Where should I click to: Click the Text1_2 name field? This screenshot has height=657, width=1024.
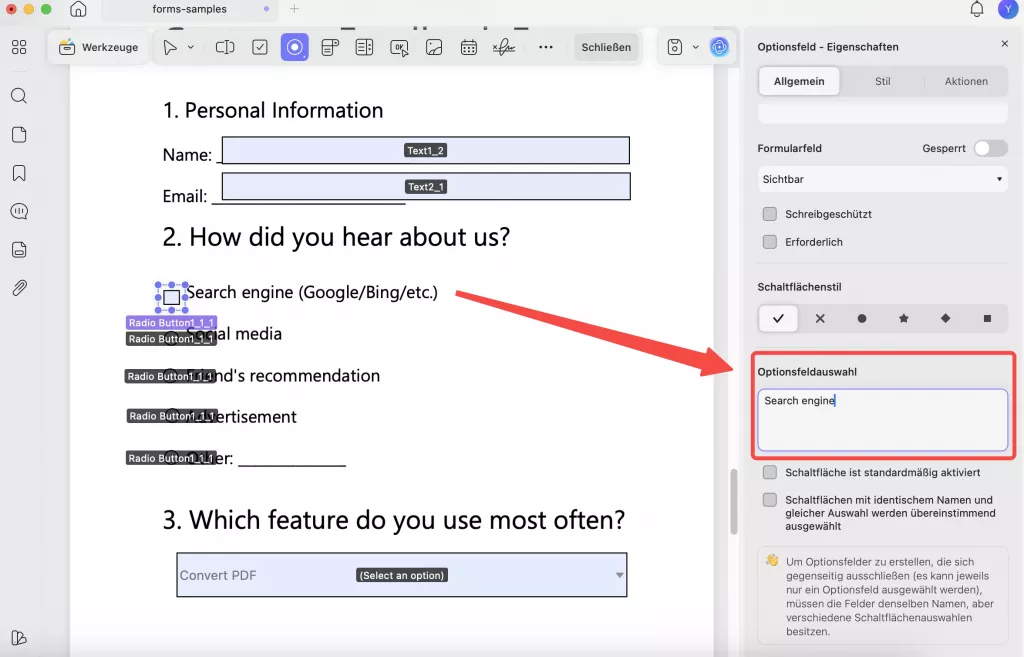[426, 150]
